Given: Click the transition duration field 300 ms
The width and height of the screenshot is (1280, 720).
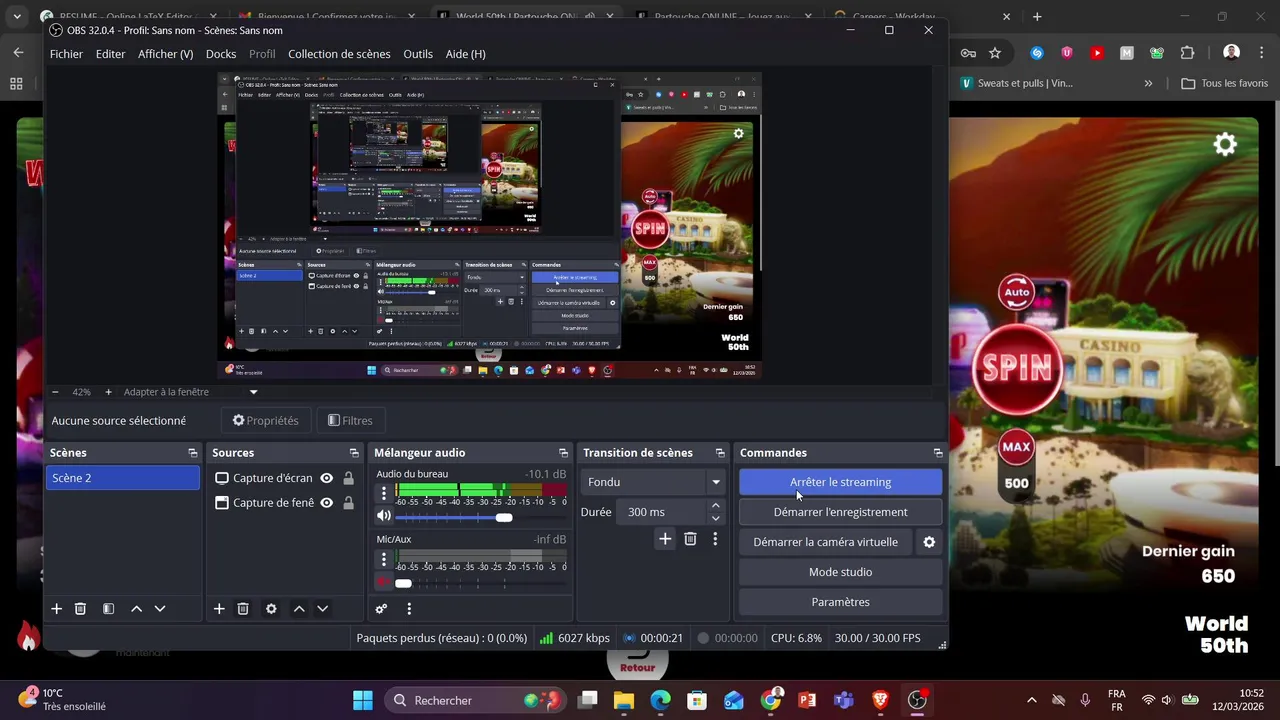Looking at the screenshot, I should click(x=662, y=512).
